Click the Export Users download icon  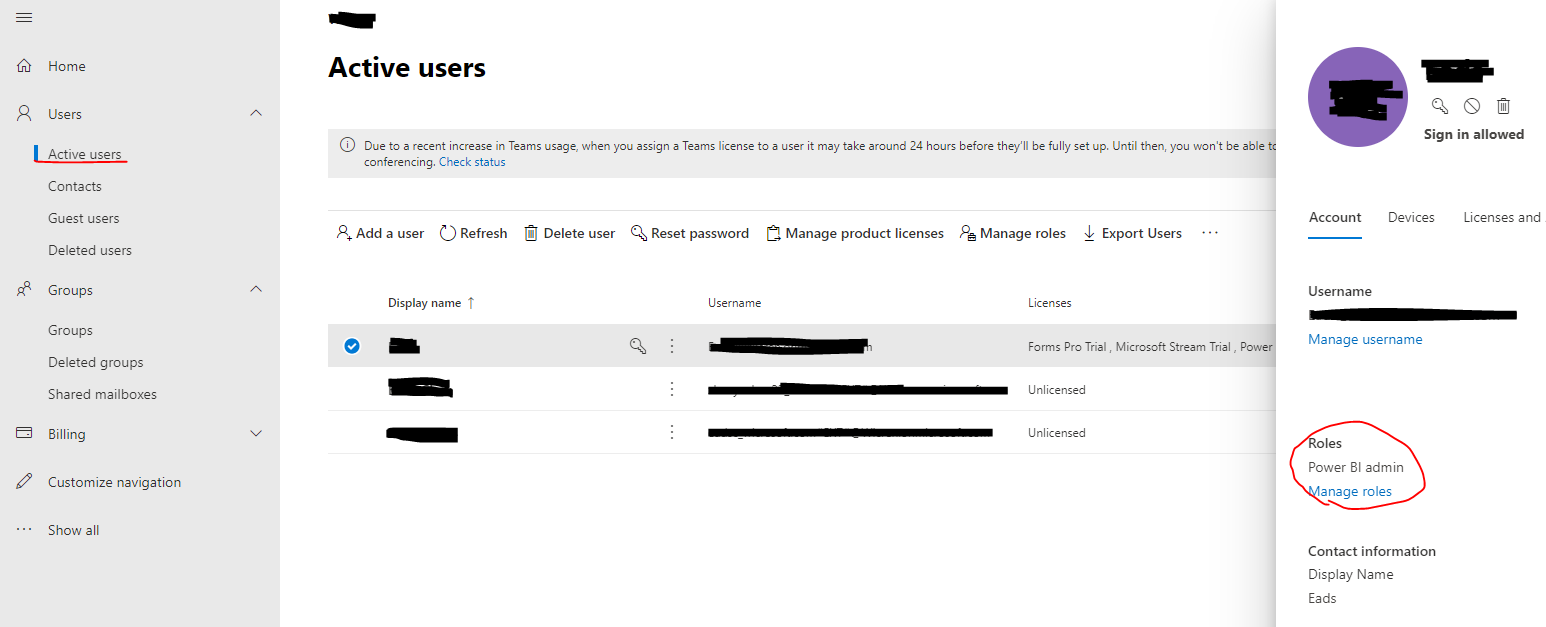(1089, 233)
